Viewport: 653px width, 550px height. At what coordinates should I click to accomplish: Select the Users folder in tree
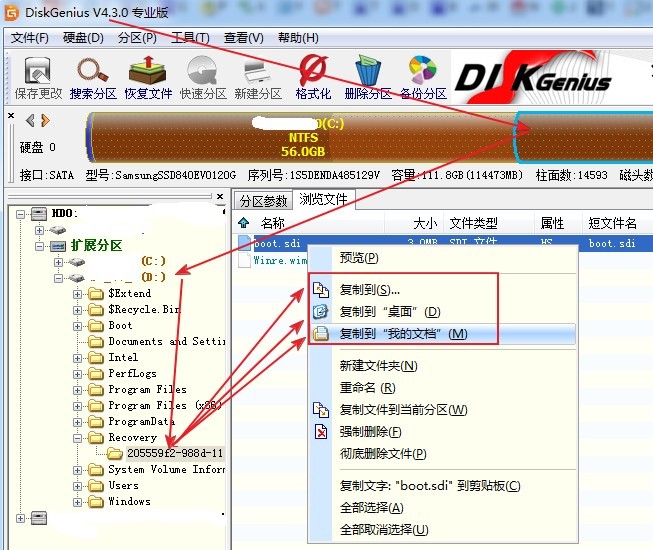[123, 485]
